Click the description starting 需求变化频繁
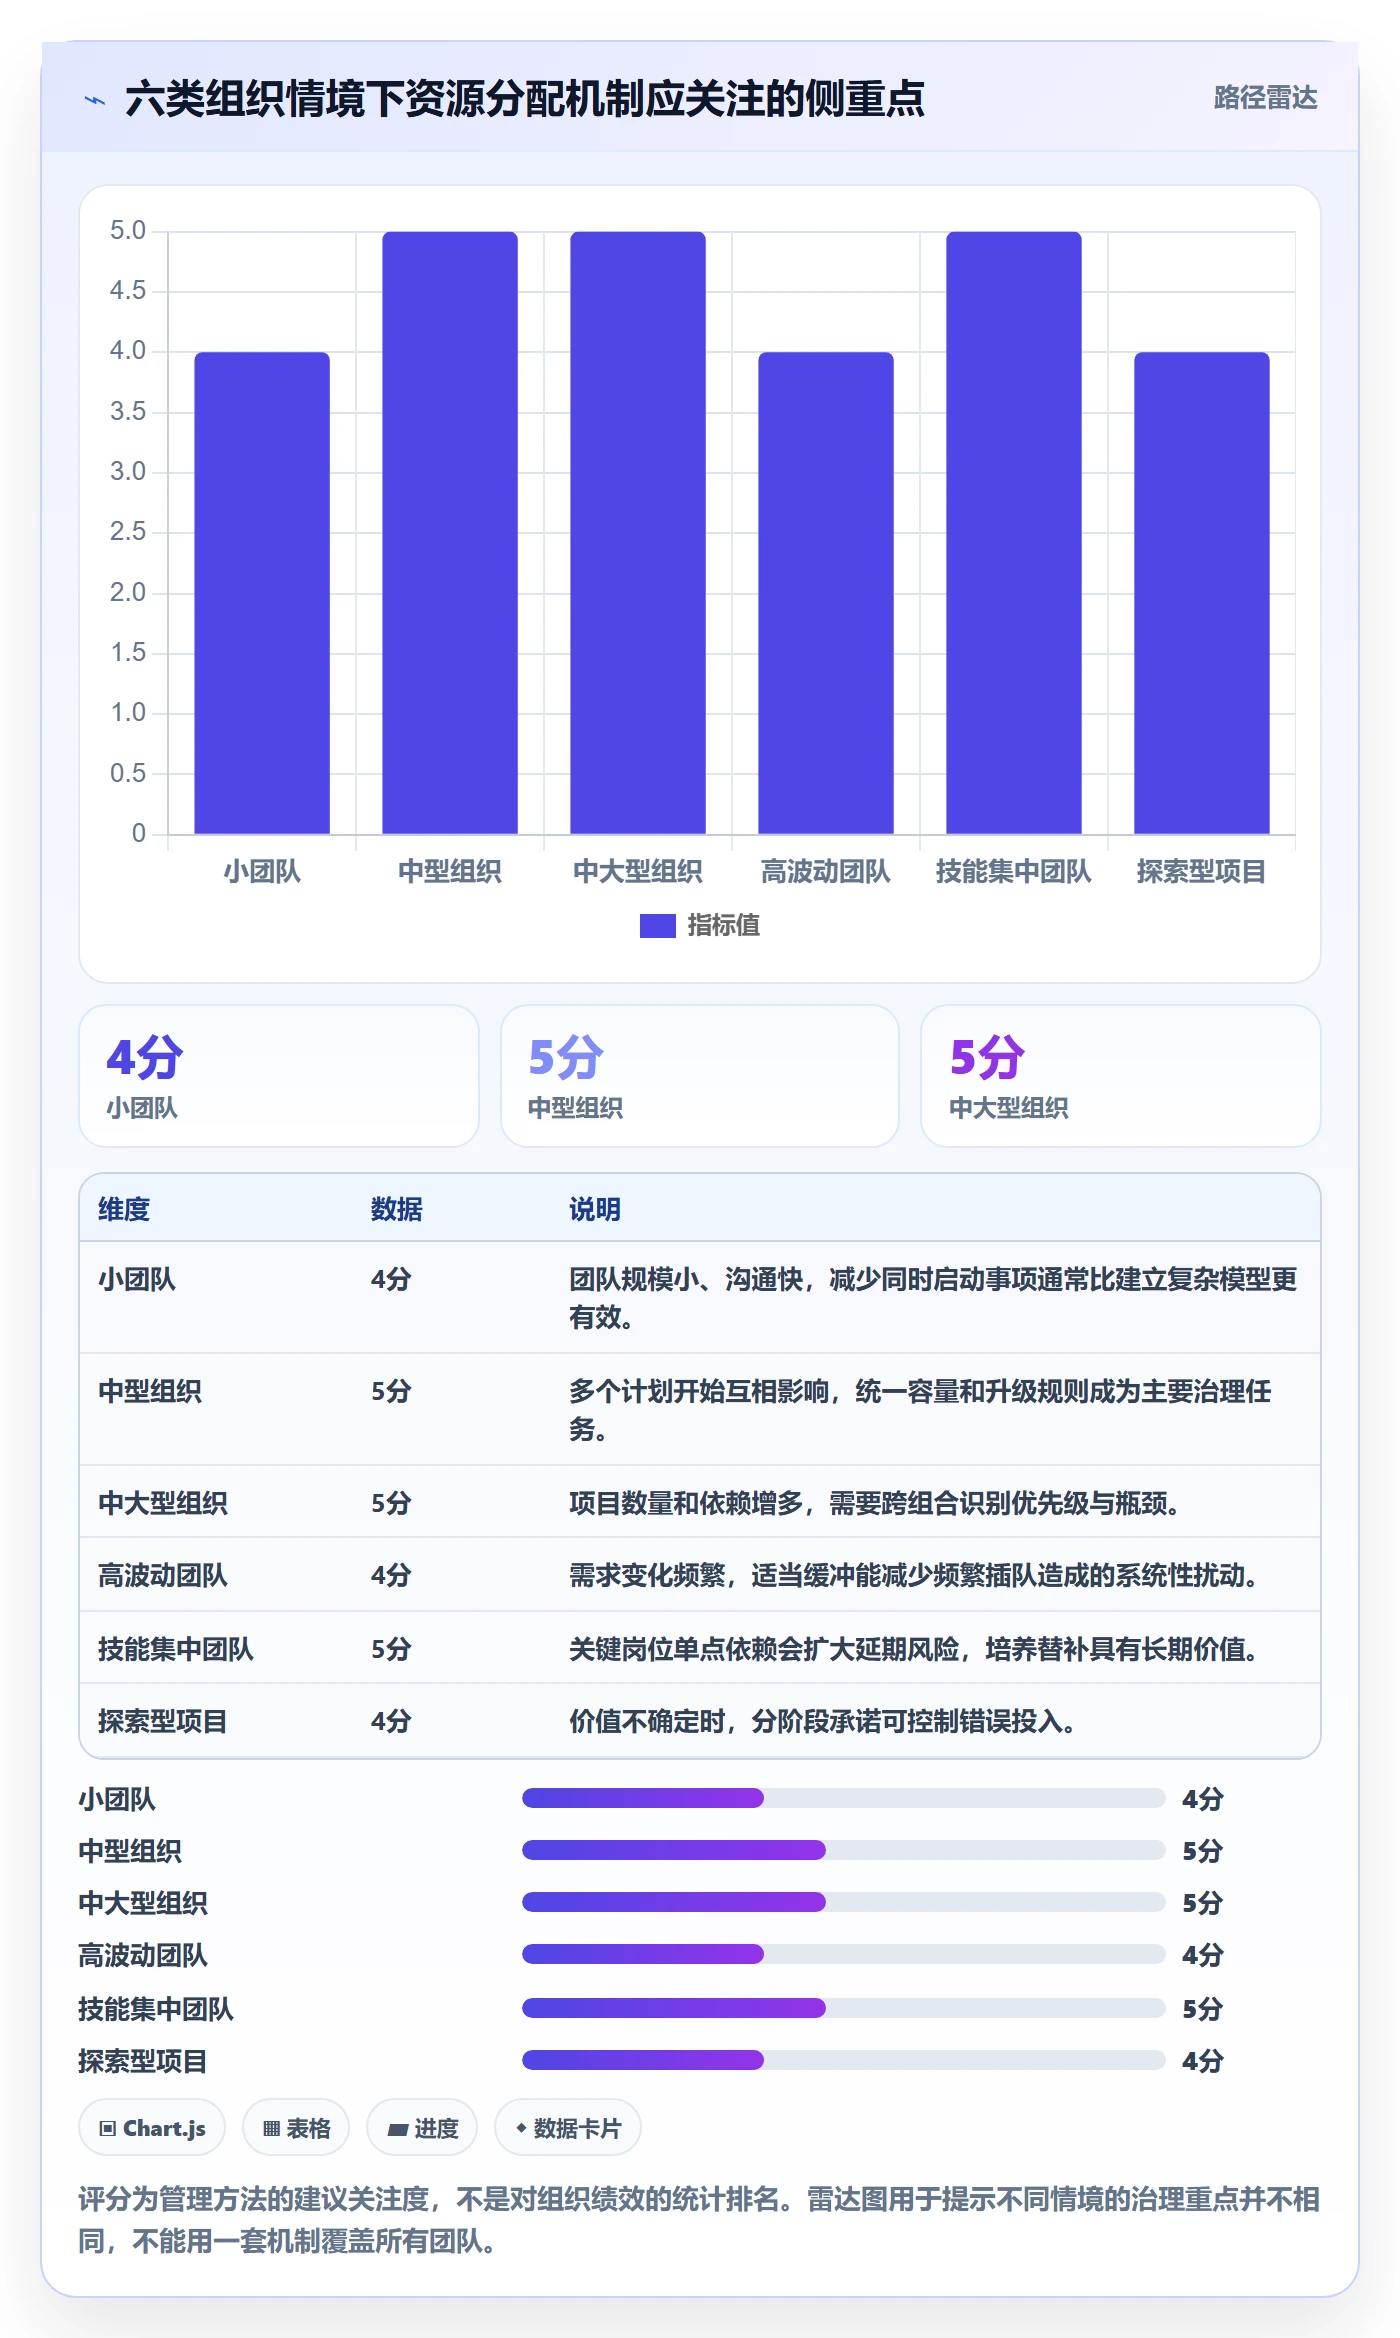This screenshot has width=1400, height=2338. point(913,1575)
